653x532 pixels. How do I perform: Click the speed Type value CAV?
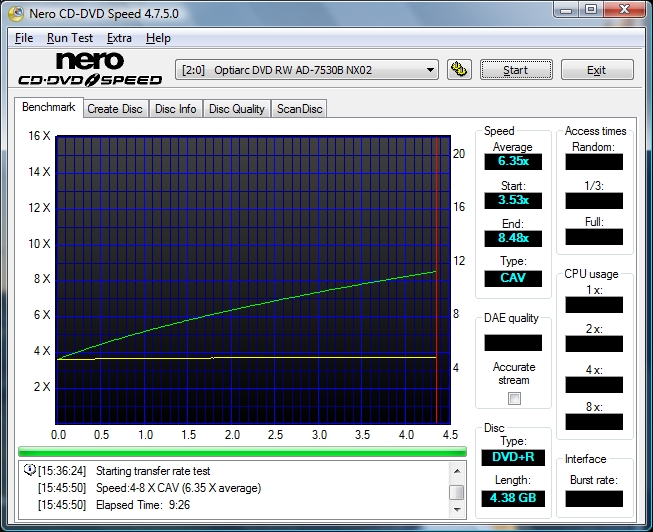513,278
